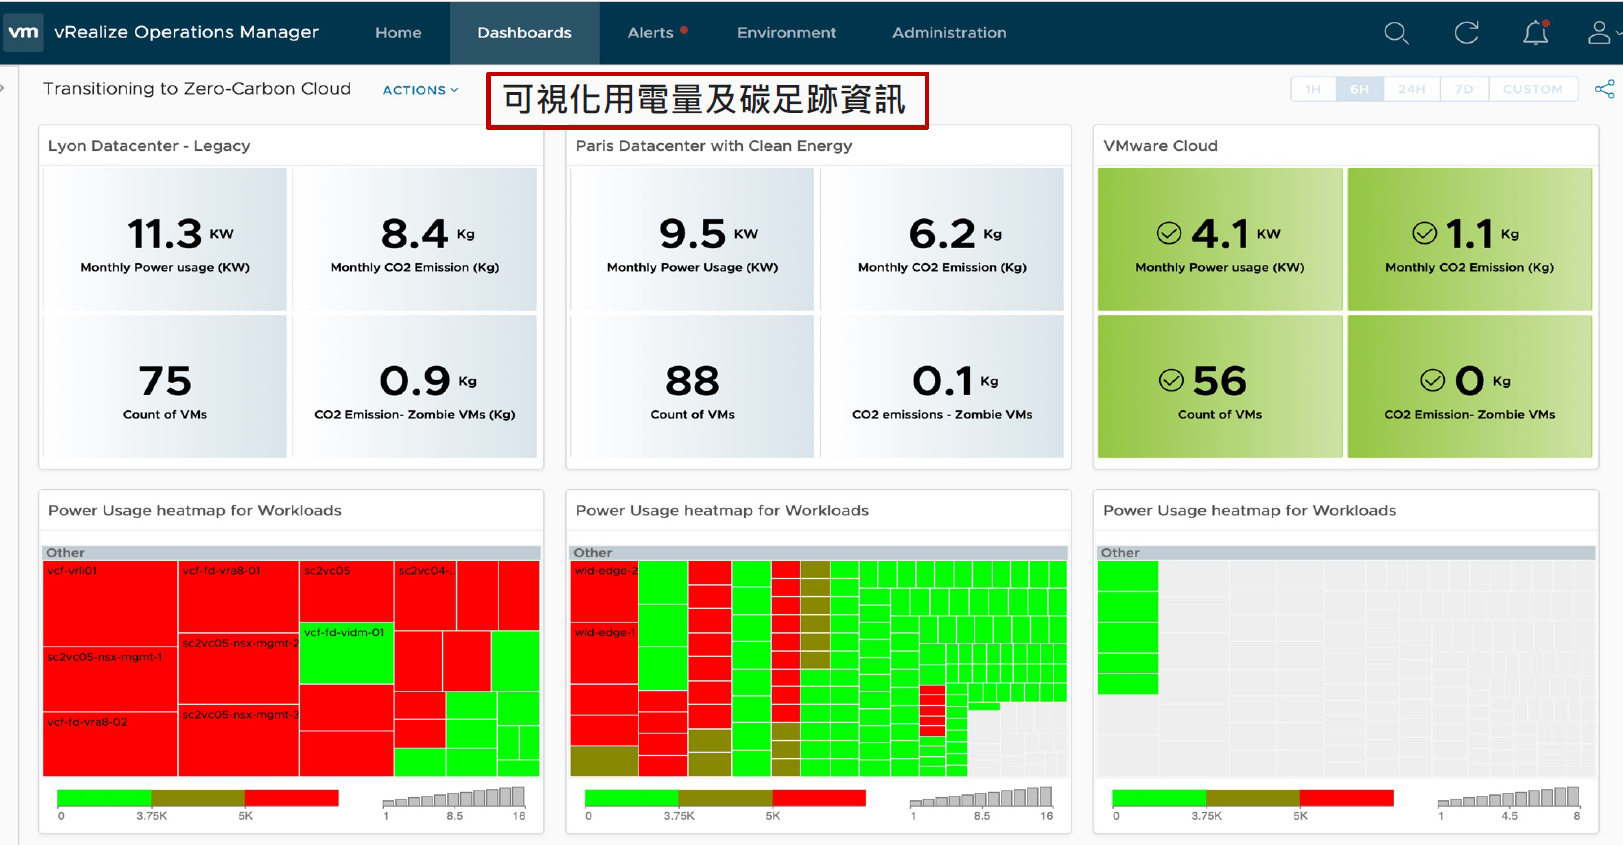Screen dimensions: 1623x845
Task: Select sc2vc05-nsx-mgmt-1 heatmap cell
Action: point(110,680)
